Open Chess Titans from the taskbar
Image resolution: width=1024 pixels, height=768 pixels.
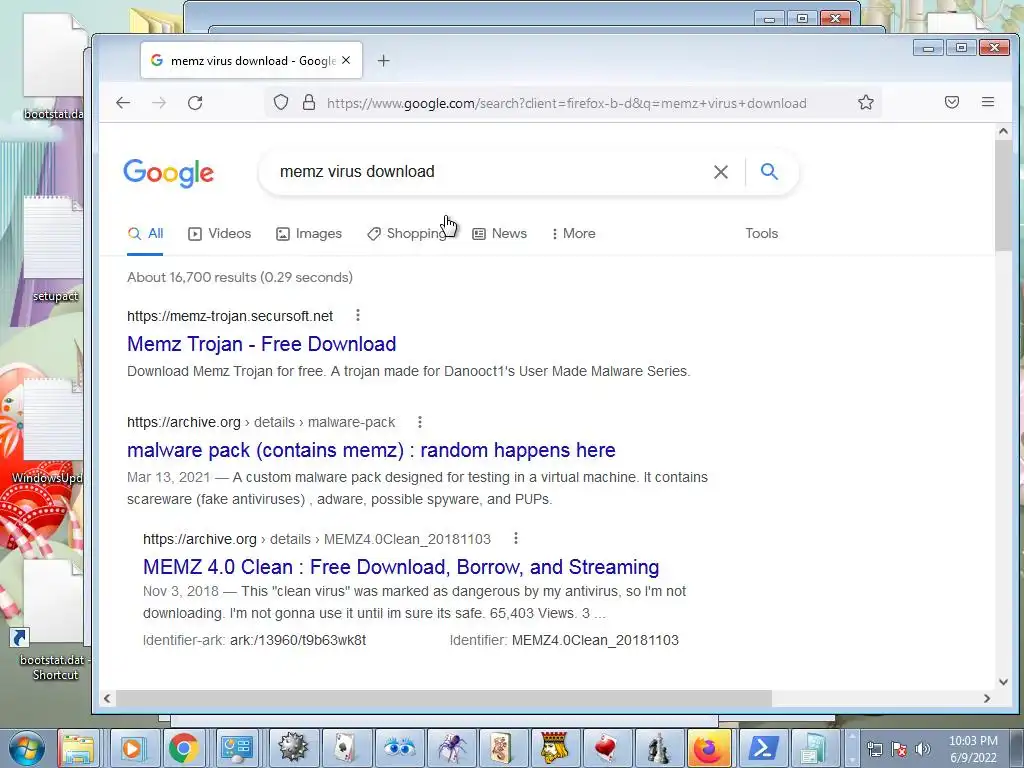pos(658,748)
